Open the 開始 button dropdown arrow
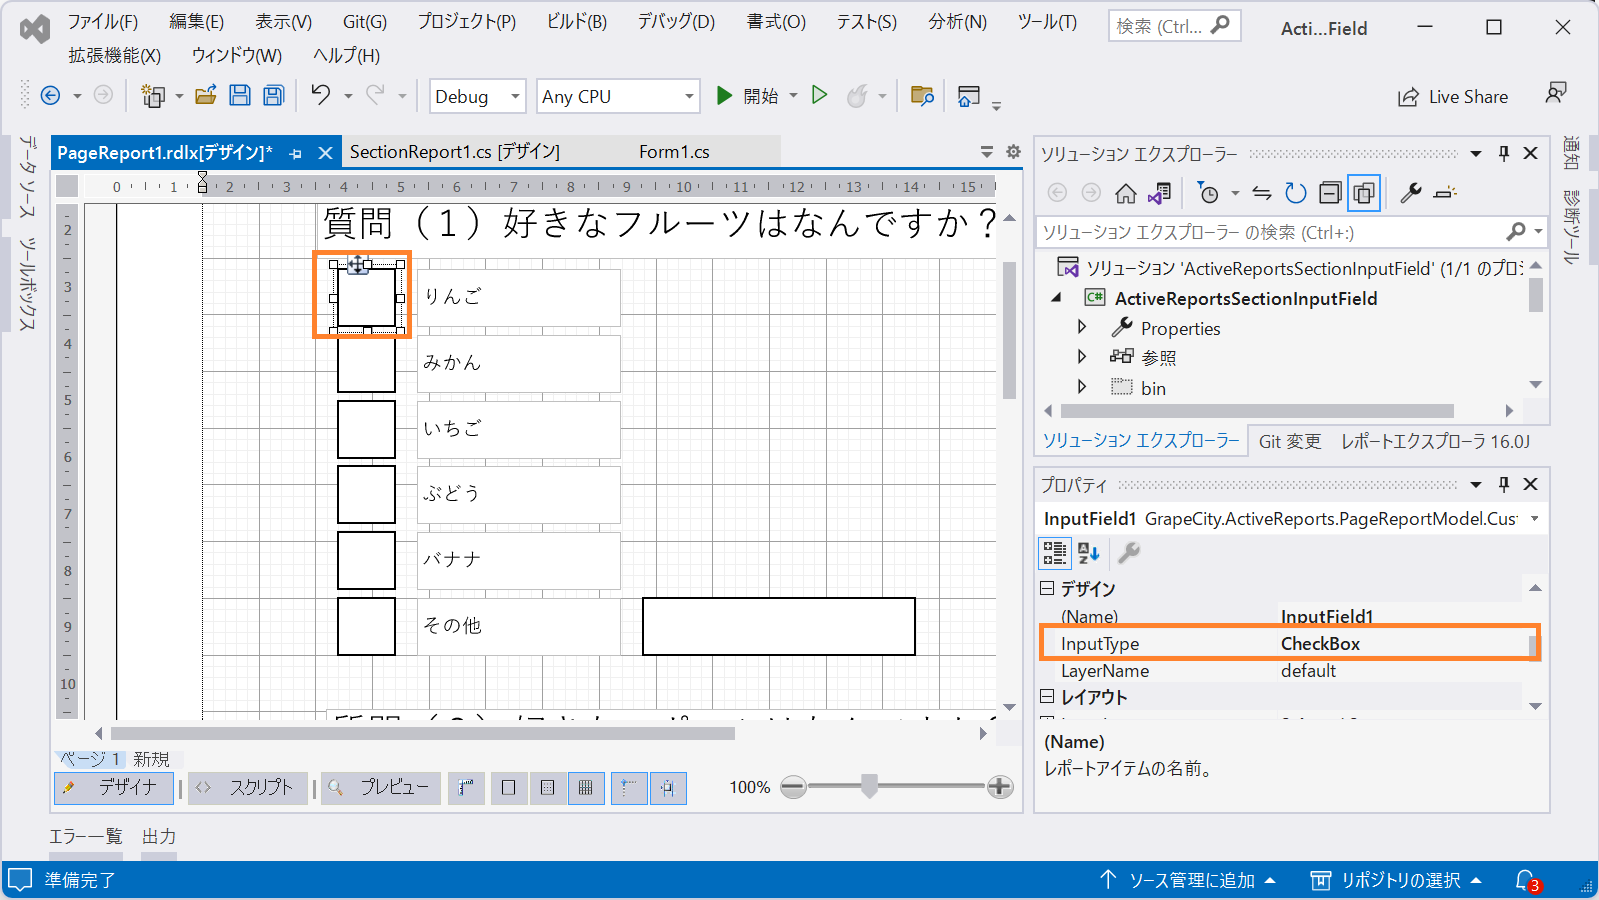The width and height of the screenshot is (1599, 900). [x=793, y=96]
